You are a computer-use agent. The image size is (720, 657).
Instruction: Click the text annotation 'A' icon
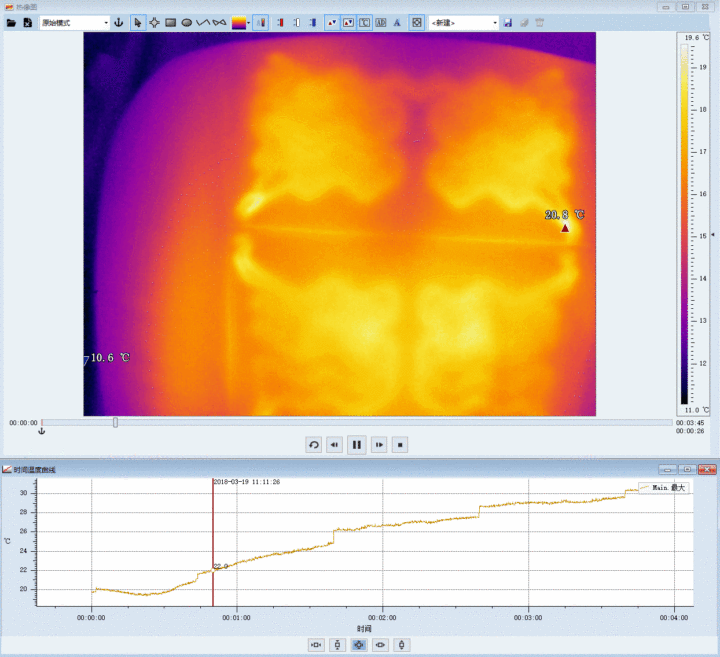tap(397, 22)
